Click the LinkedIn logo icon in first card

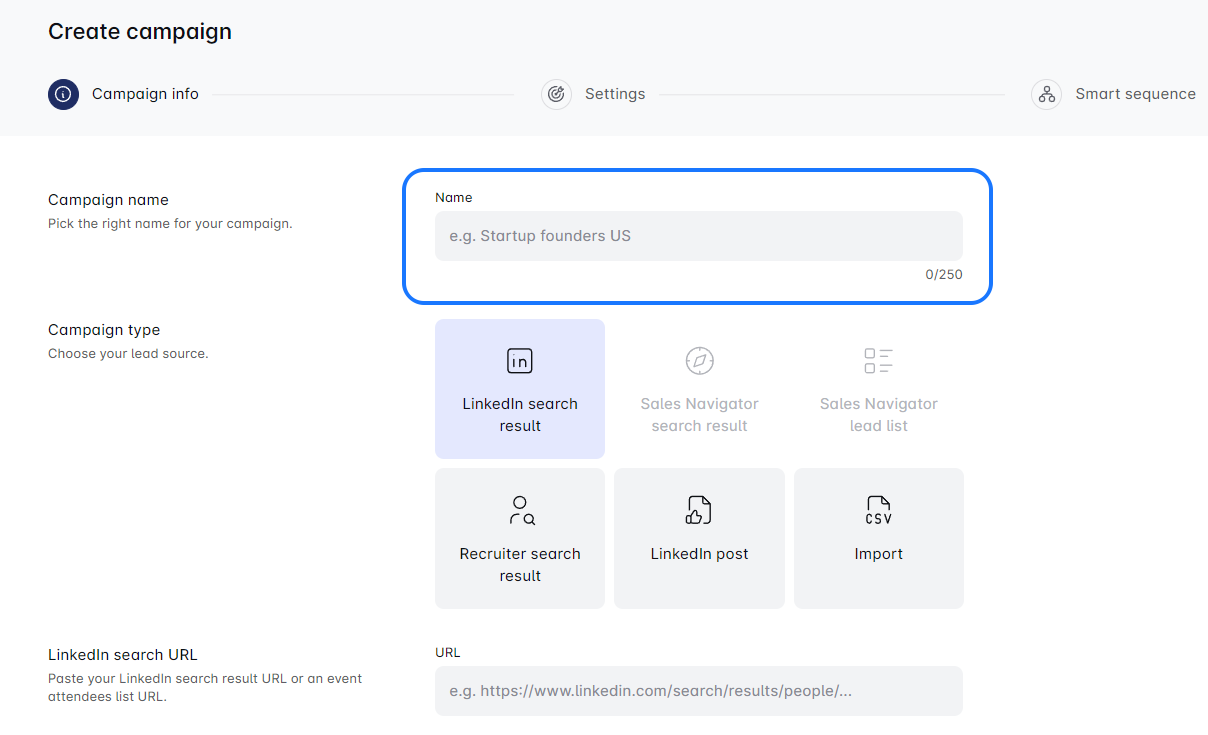(520, 361)
